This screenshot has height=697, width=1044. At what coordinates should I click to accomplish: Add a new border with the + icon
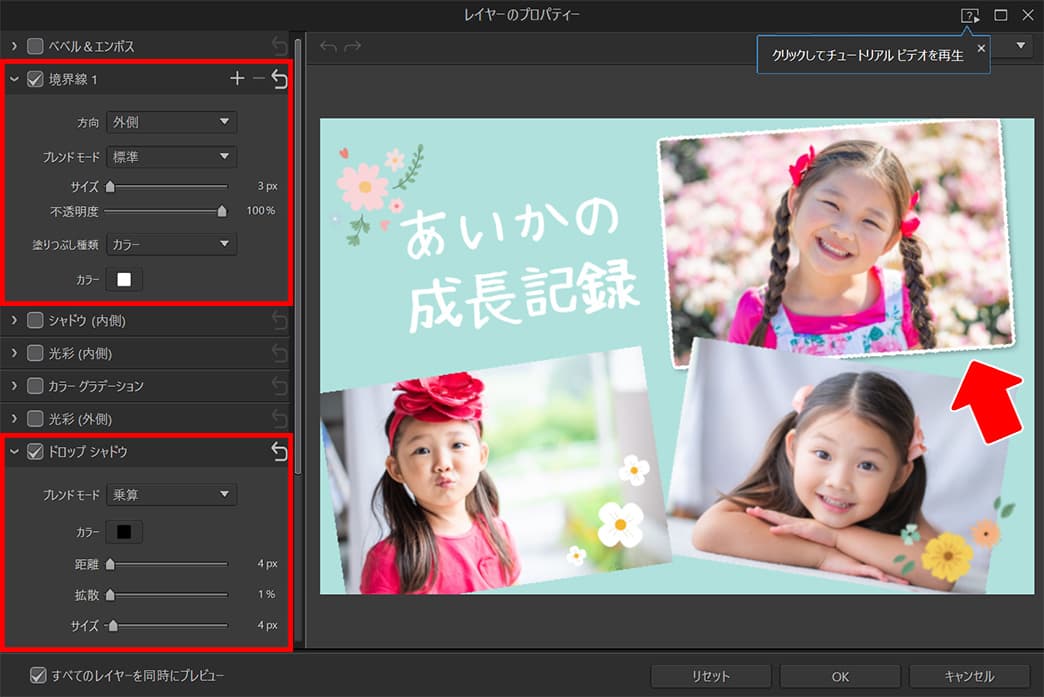(237, 79)
